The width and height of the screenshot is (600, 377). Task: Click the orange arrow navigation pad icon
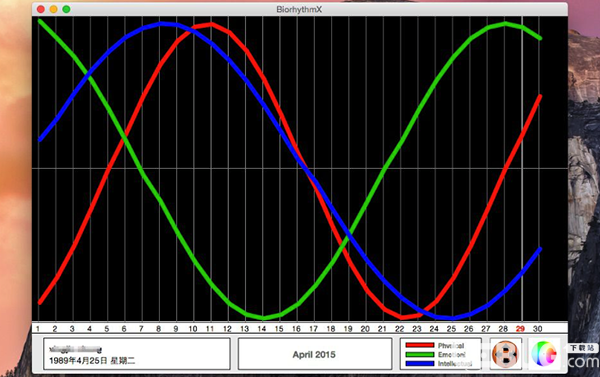tap(505, 354)
